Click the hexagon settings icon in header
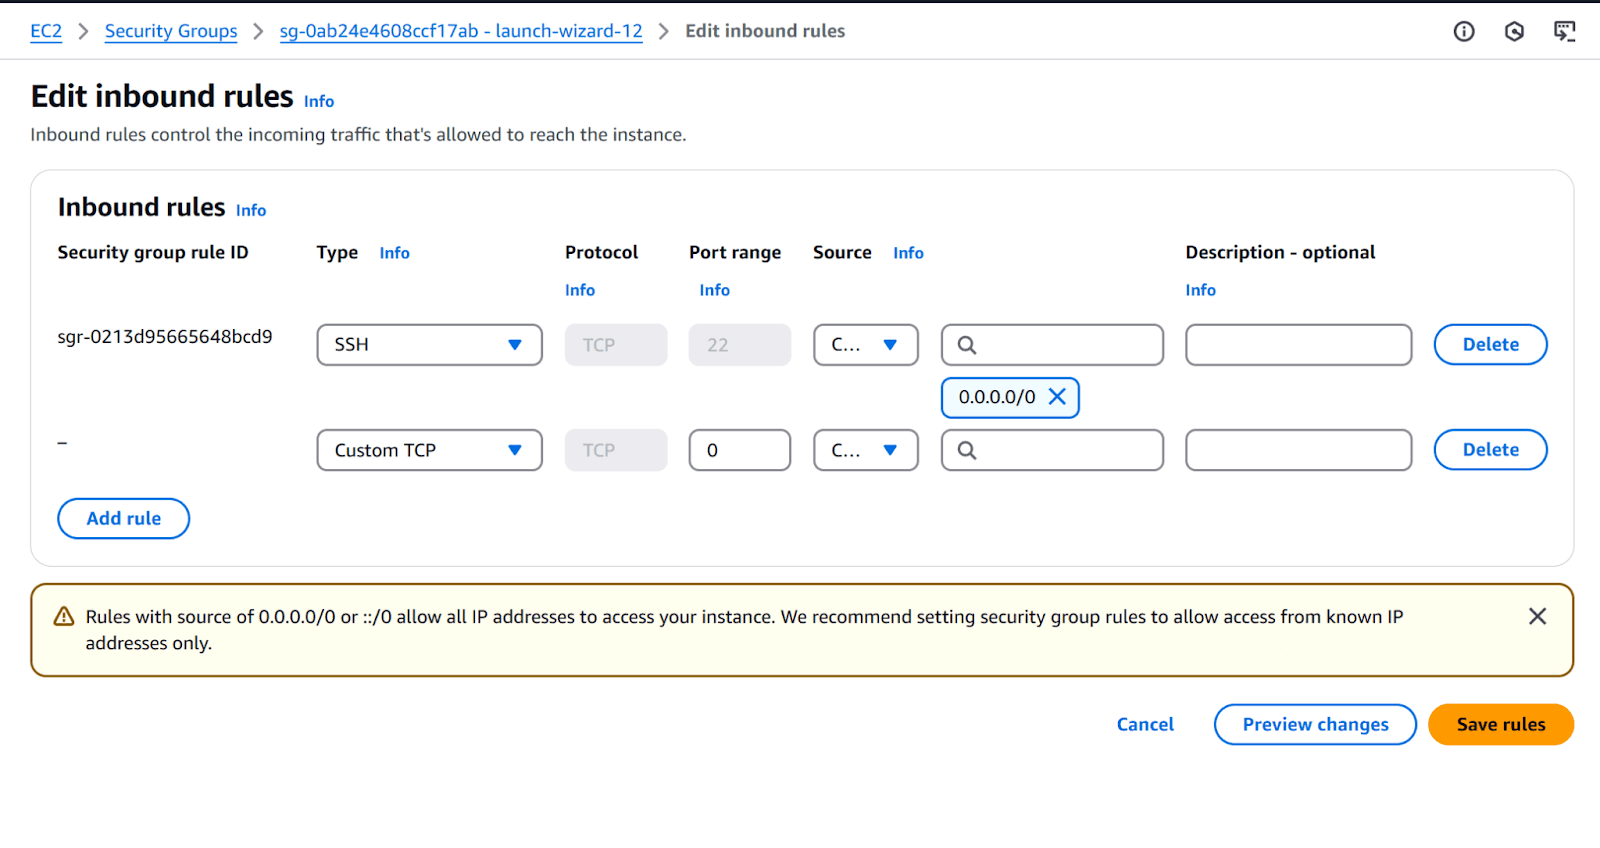 [1514, 32]
